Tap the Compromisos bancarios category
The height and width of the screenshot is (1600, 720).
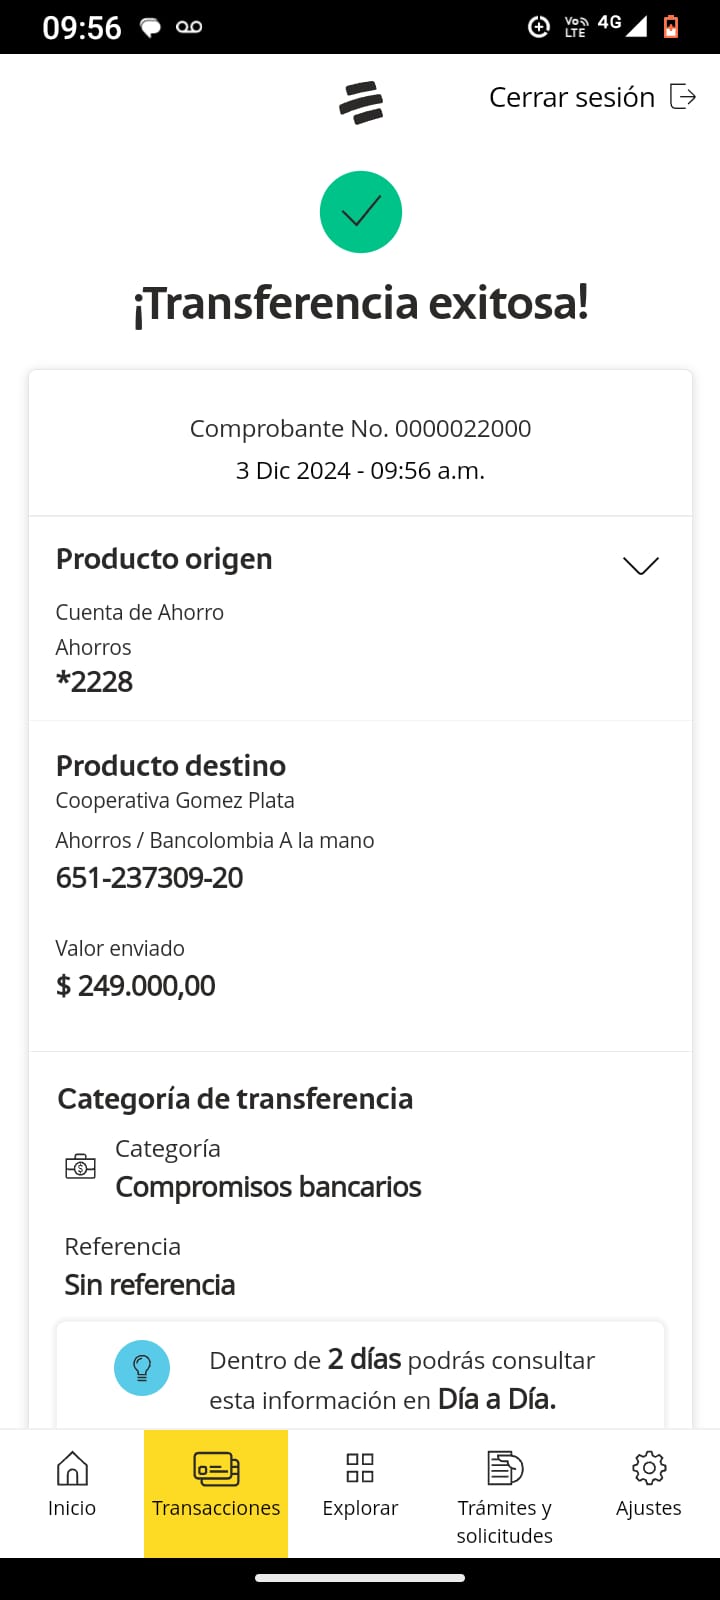tap(268, 1187)
